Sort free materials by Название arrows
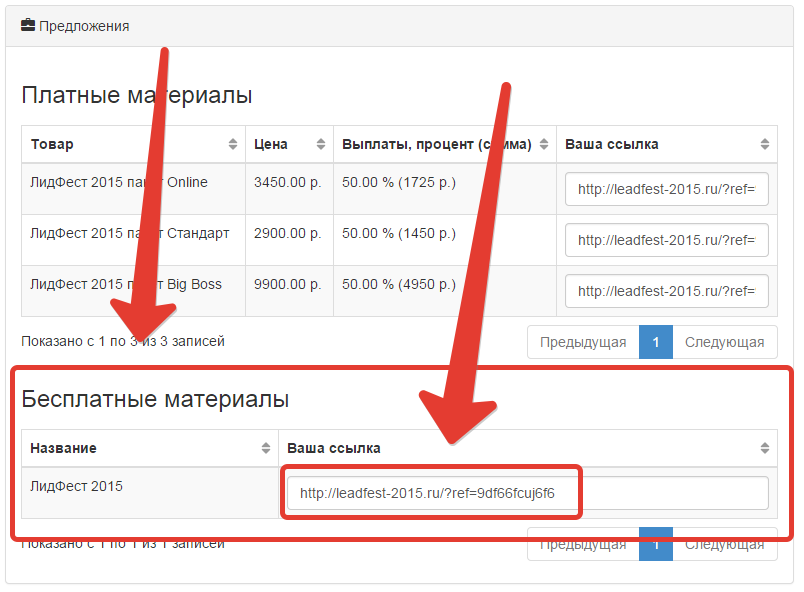Image resolution: width=804 pixels, height=592 pixels. [266, 448]
